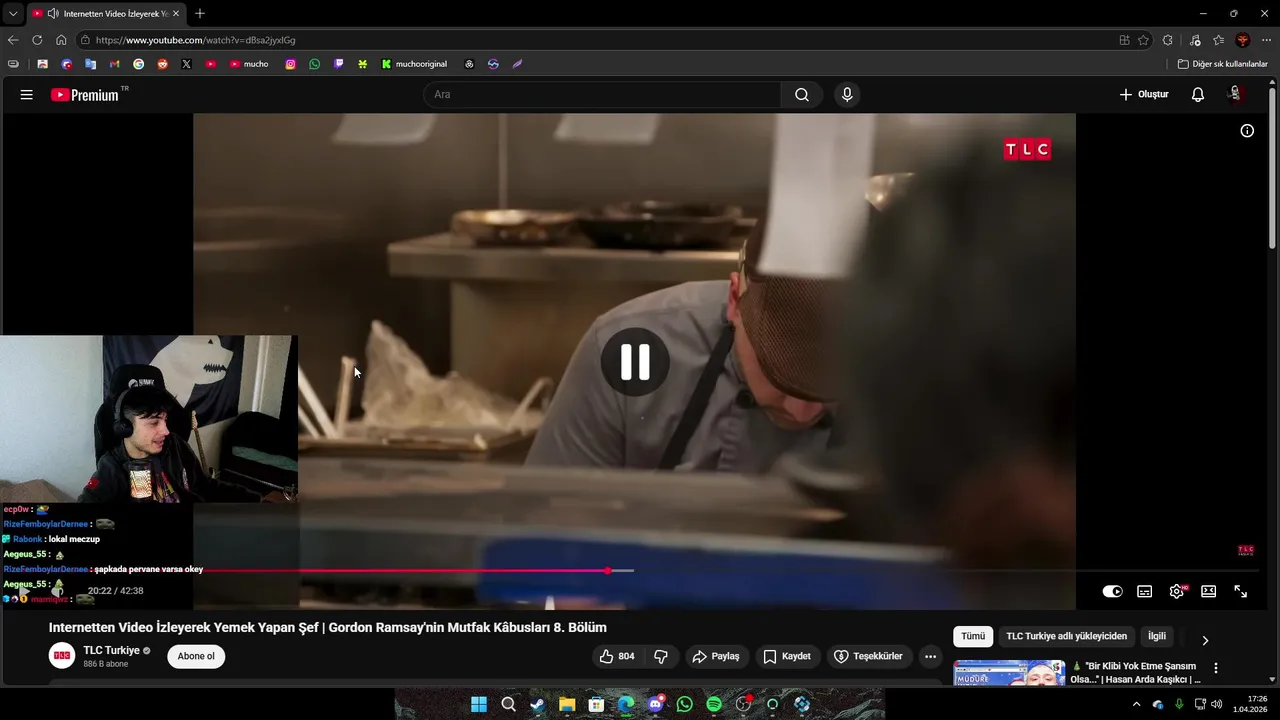1280x720 pixels.
Task: Show hidden system tray icons
Action: tap(1136, 704)
